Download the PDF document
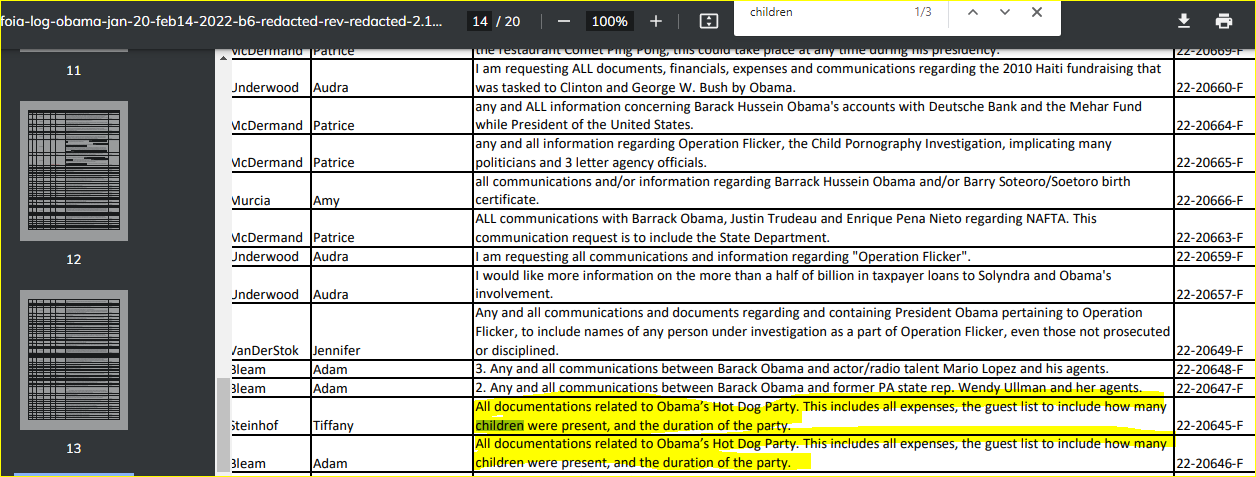 (x=1184, y=21)
